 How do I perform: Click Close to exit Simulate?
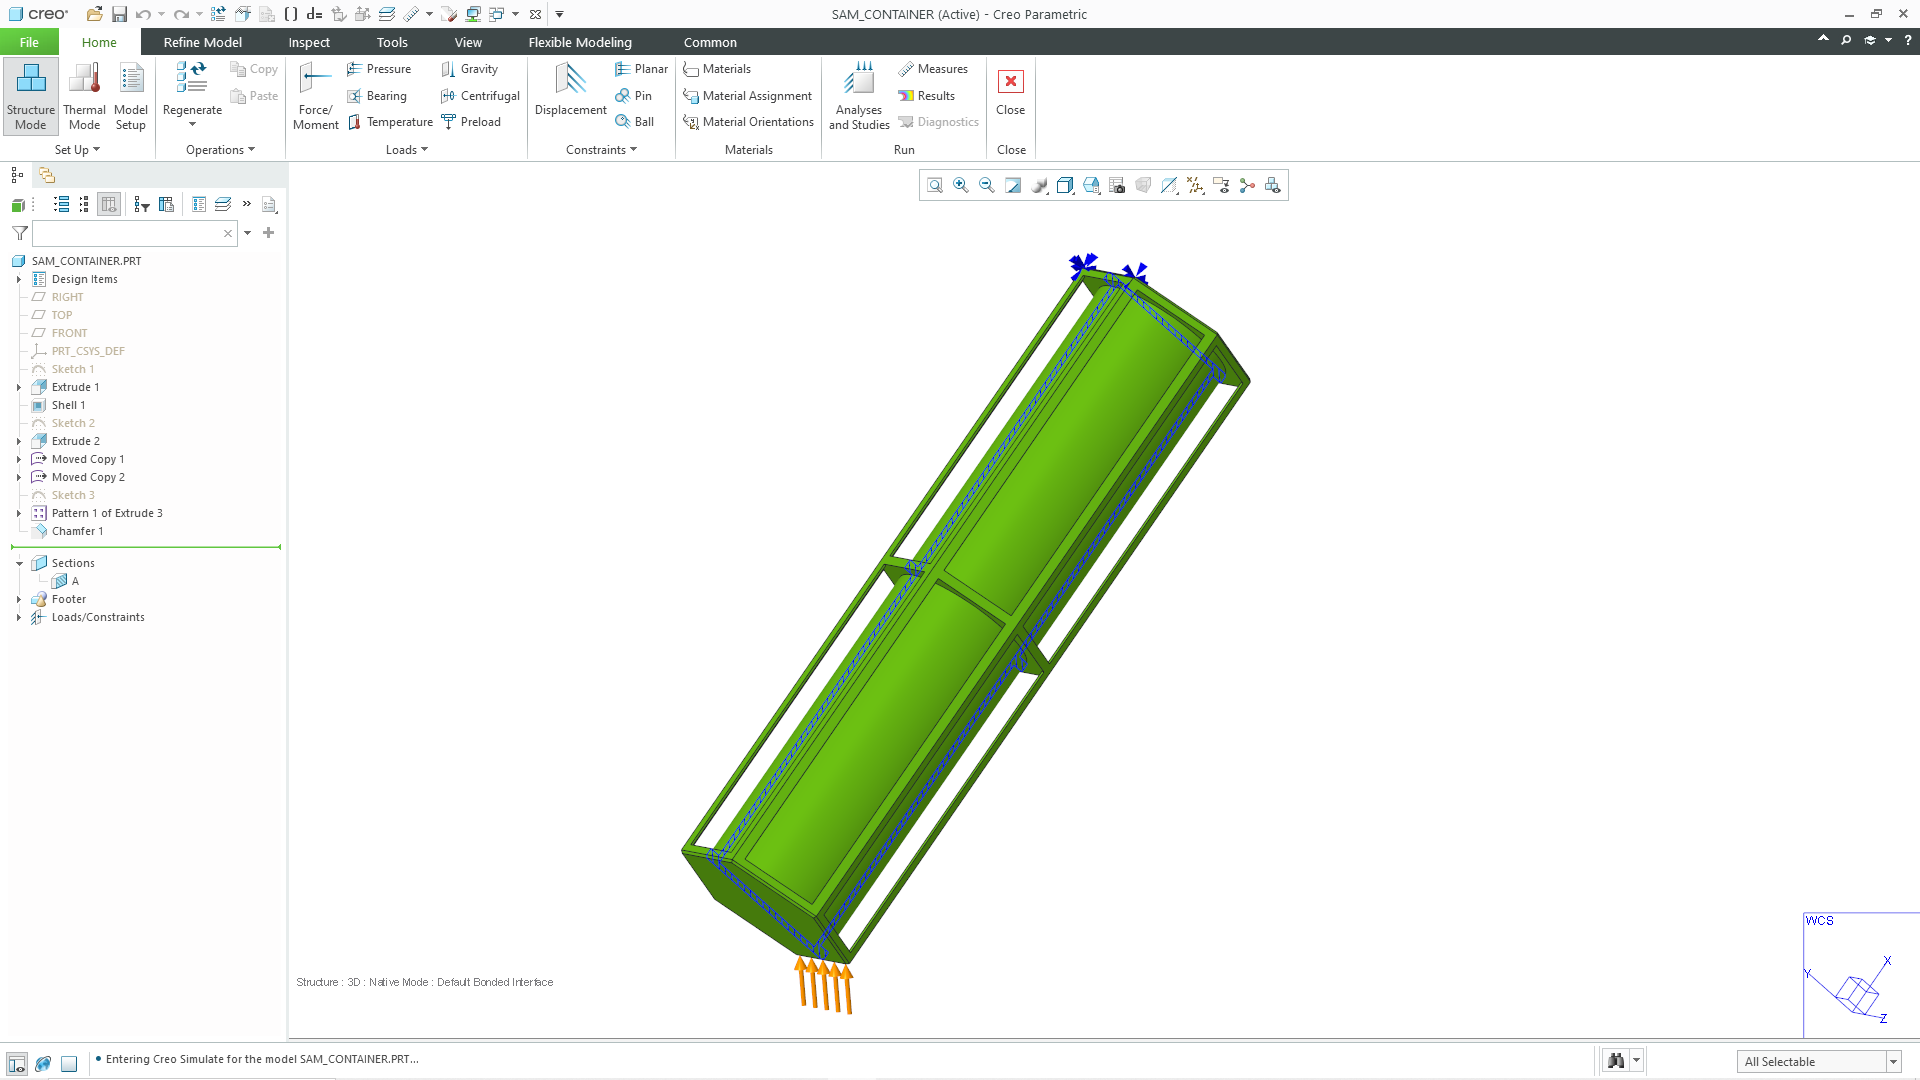point(1010,95)
